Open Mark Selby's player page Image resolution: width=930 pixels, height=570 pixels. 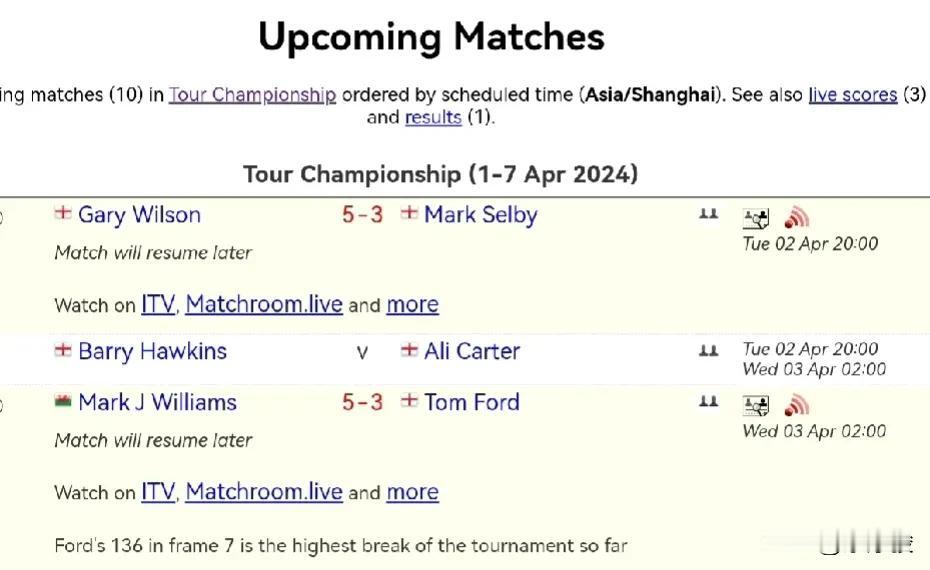pos(480,215)
